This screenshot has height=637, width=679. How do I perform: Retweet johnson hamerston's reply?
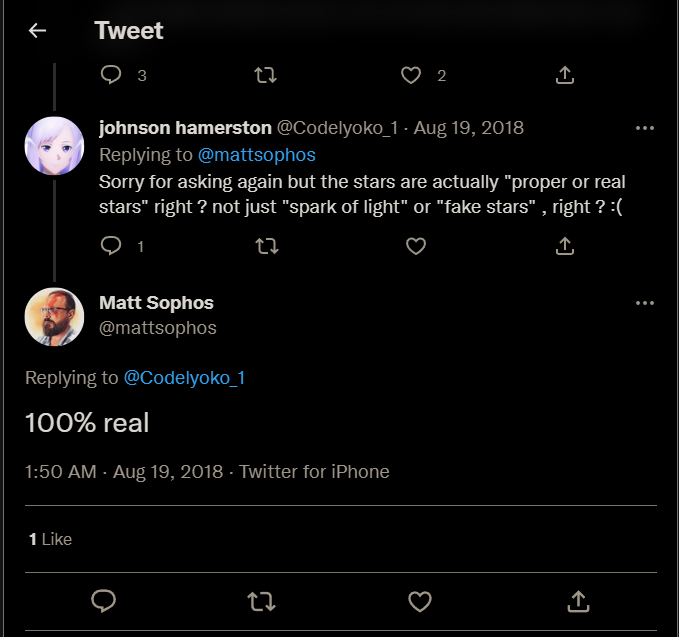click(267, 246)
